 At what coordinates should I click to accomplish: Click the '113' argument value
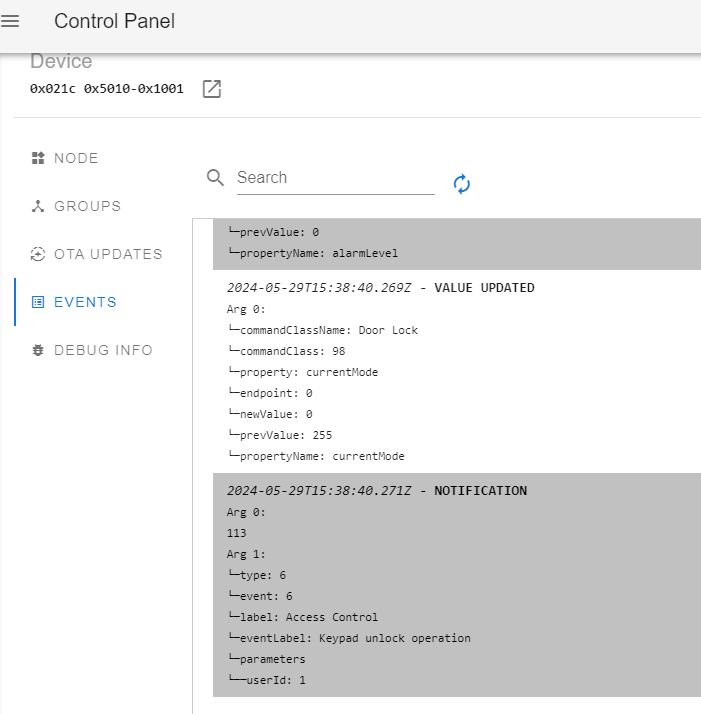236,533
